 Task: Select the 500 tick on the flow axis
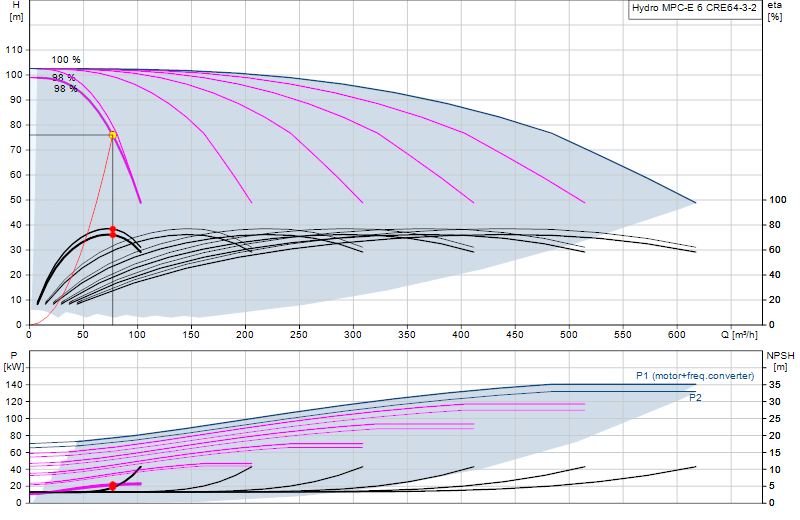[x=569, y=335]
